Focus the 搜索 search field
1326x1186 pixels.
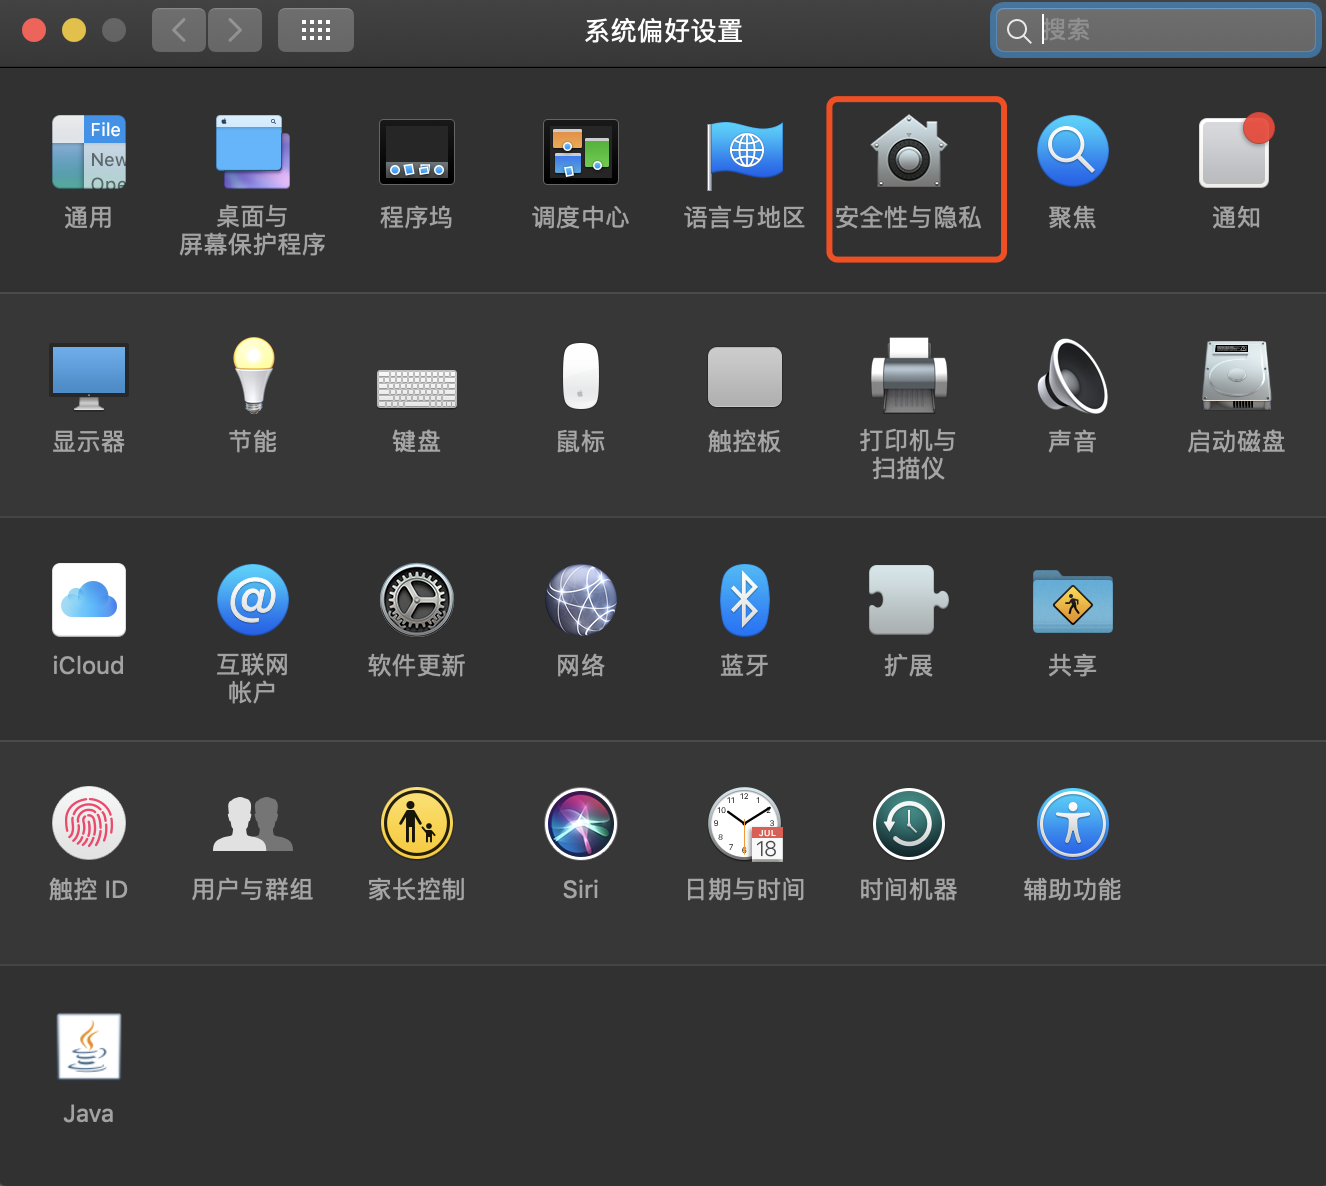[x=1157, y=30]
